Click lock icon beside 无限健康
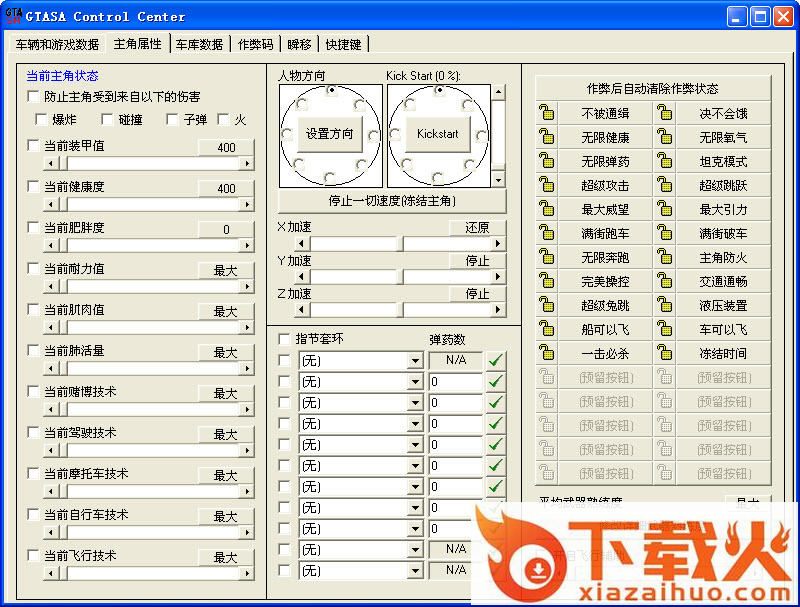Image resolution: width=800 pixels, height=607 pixels. [x=547, y=137]
